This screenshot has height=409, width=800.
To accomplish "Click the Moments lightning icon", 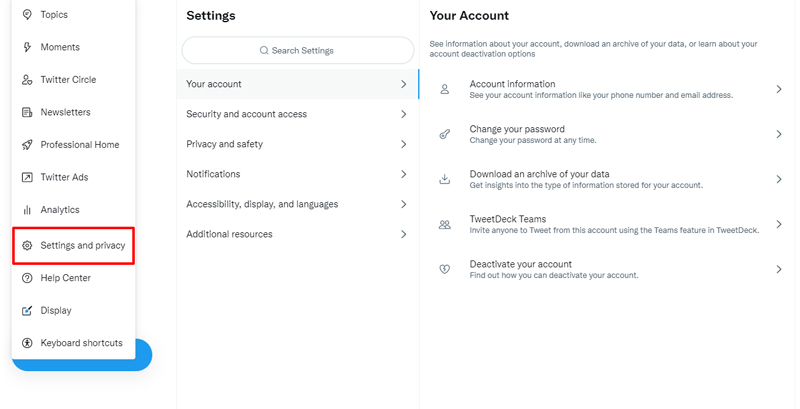I will coord(27,47).
